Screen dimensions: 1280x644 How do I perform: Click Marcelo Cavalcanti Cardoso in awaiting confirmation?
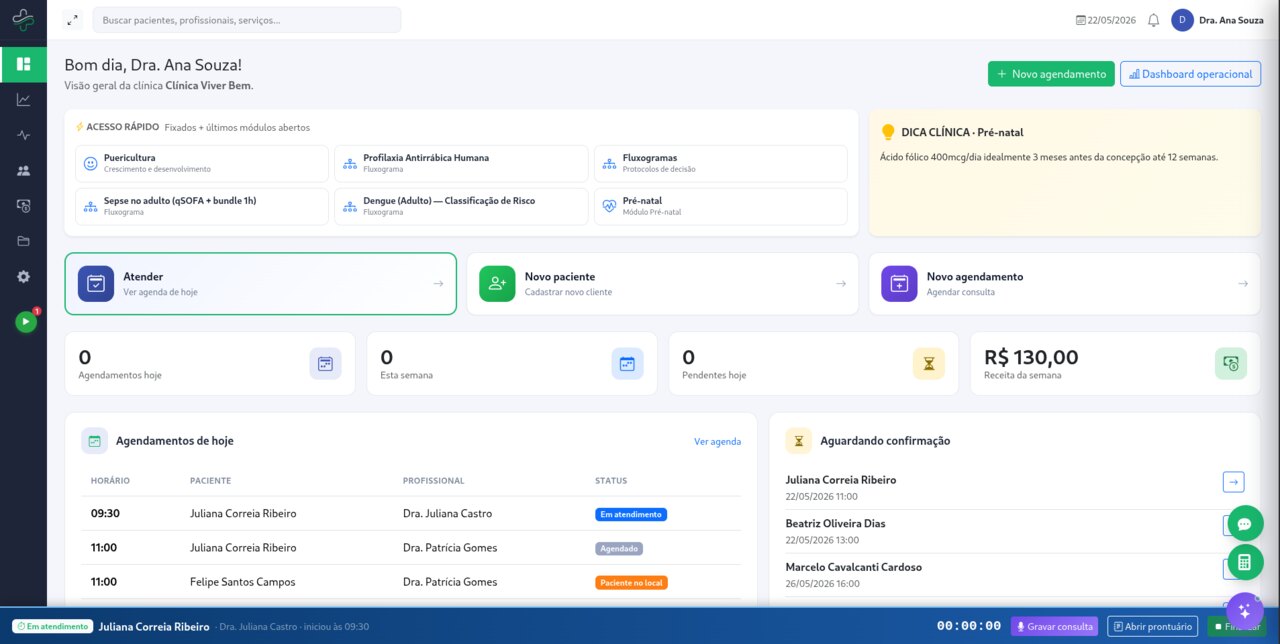(854, 567)
